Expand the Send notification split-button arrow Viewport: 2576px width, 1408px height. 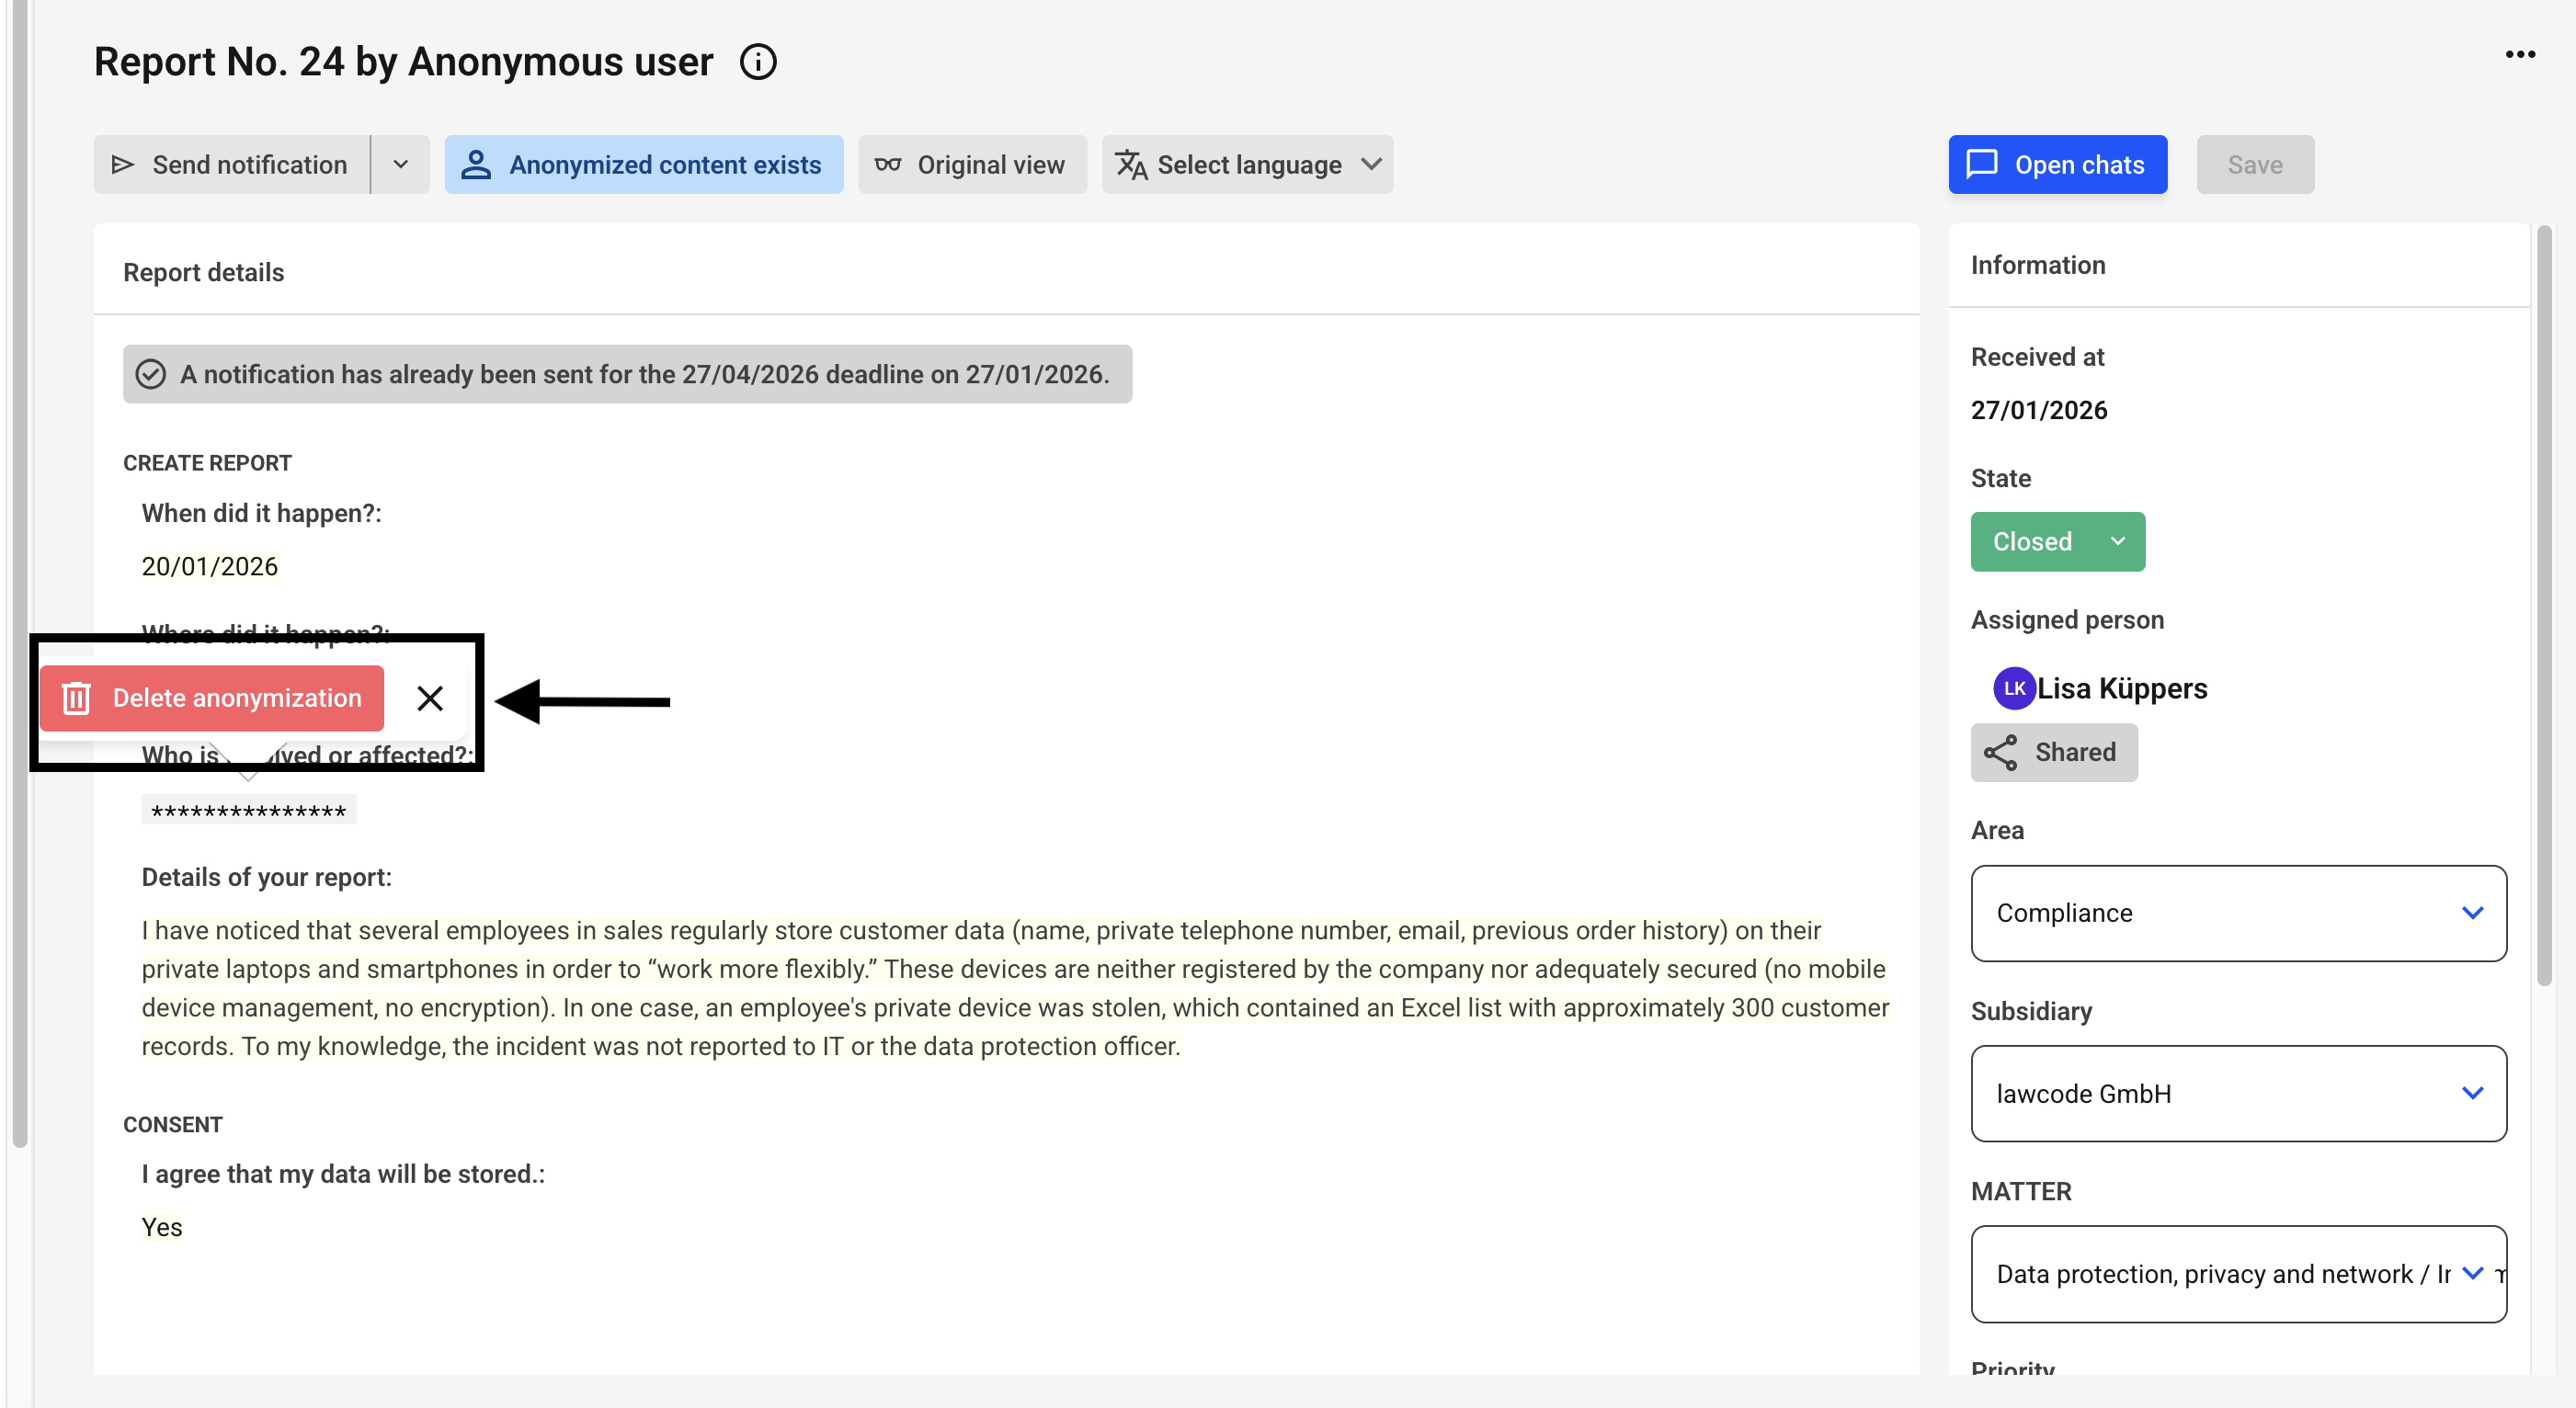tap(401, 165)
